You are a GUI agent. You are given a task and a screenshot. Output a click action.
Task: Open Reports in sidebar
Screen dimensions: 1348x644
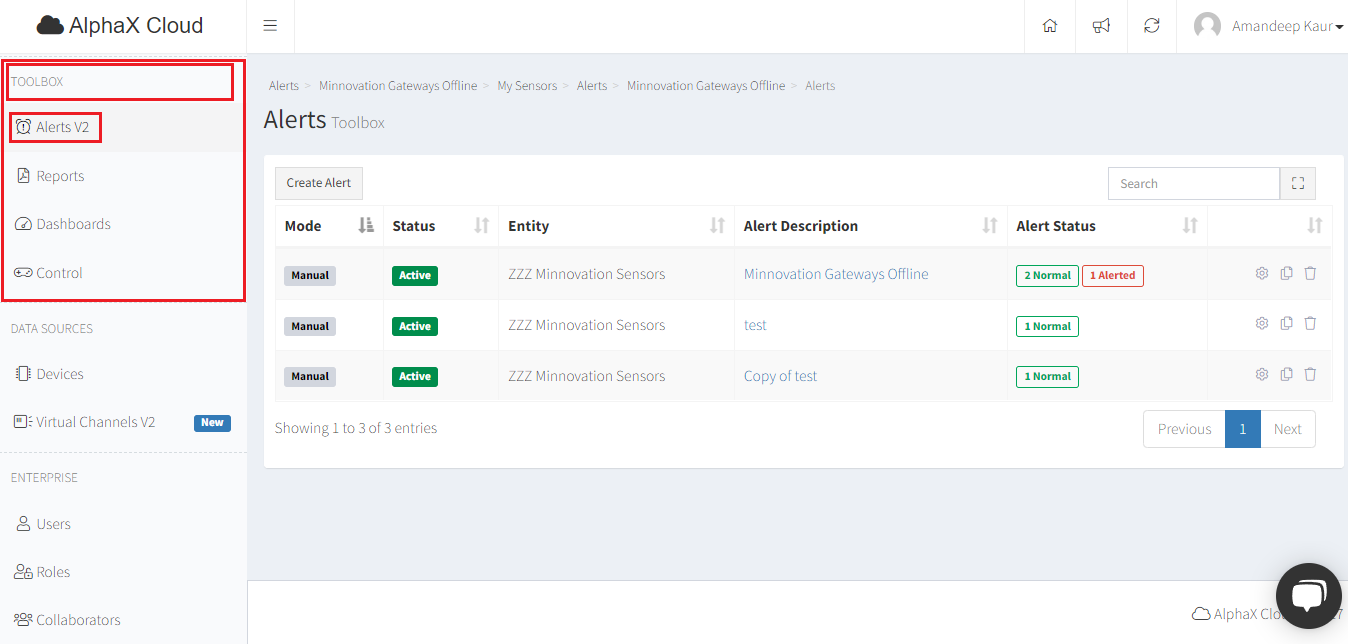(x=60, y=176)
